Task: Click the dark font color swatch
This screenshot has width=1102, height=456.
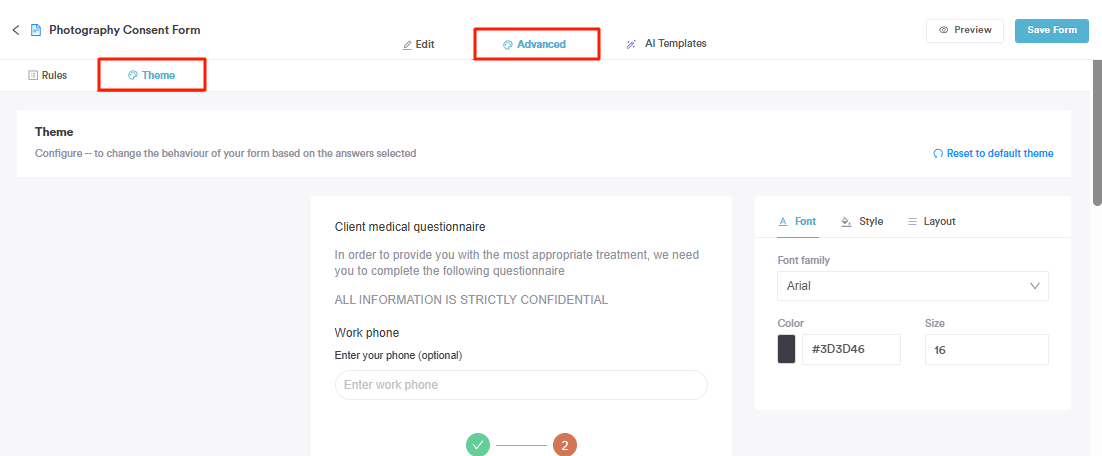Action: [786, 349]
